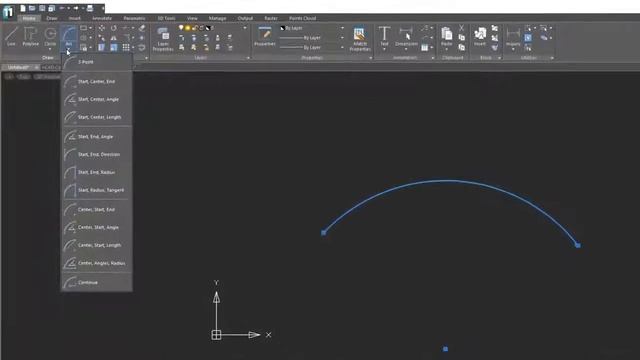Image resolution: width=640 pixels, height=360 pixels.
Task: Toggle the layer lock padlock icon
Action: click(x=195, y=28)
